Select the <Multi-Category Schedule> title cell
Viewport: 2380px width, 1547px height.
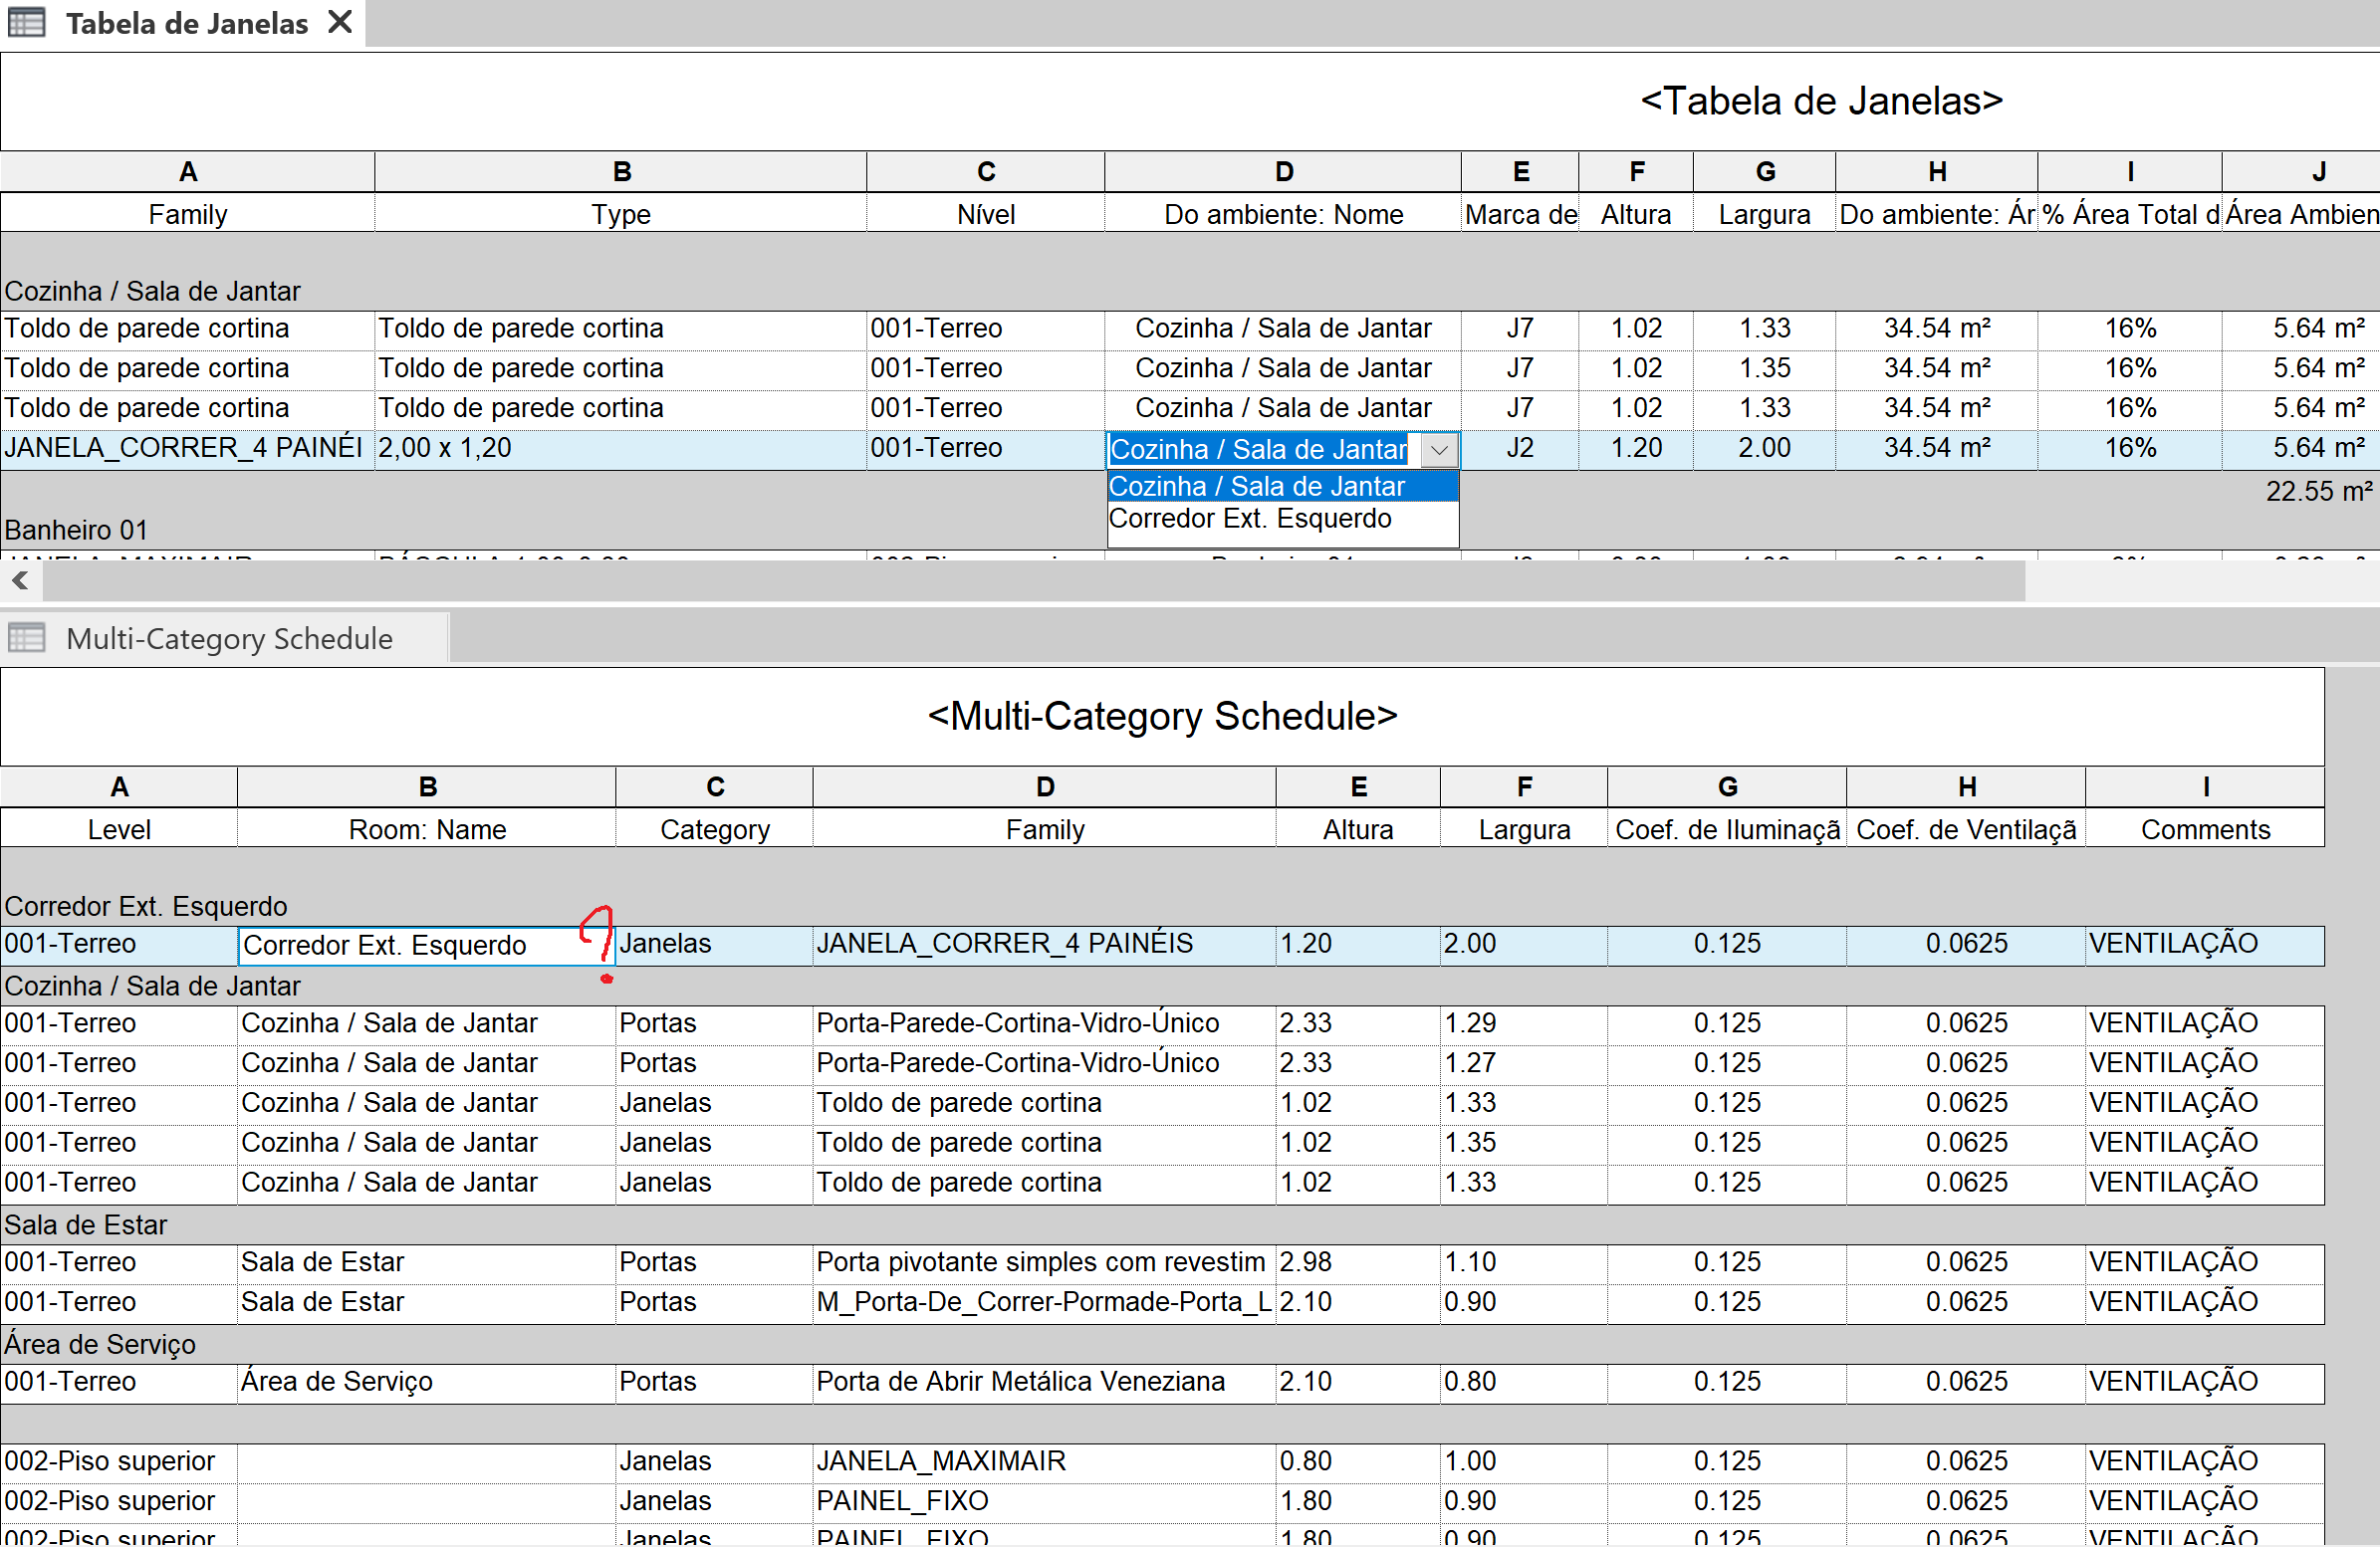point(1162,716)
